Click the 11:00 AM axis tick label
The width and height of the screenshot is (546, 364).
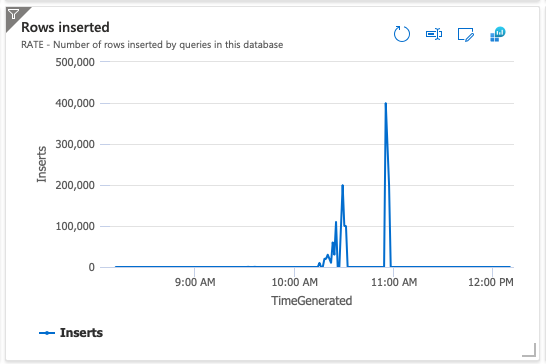[394, 282]
